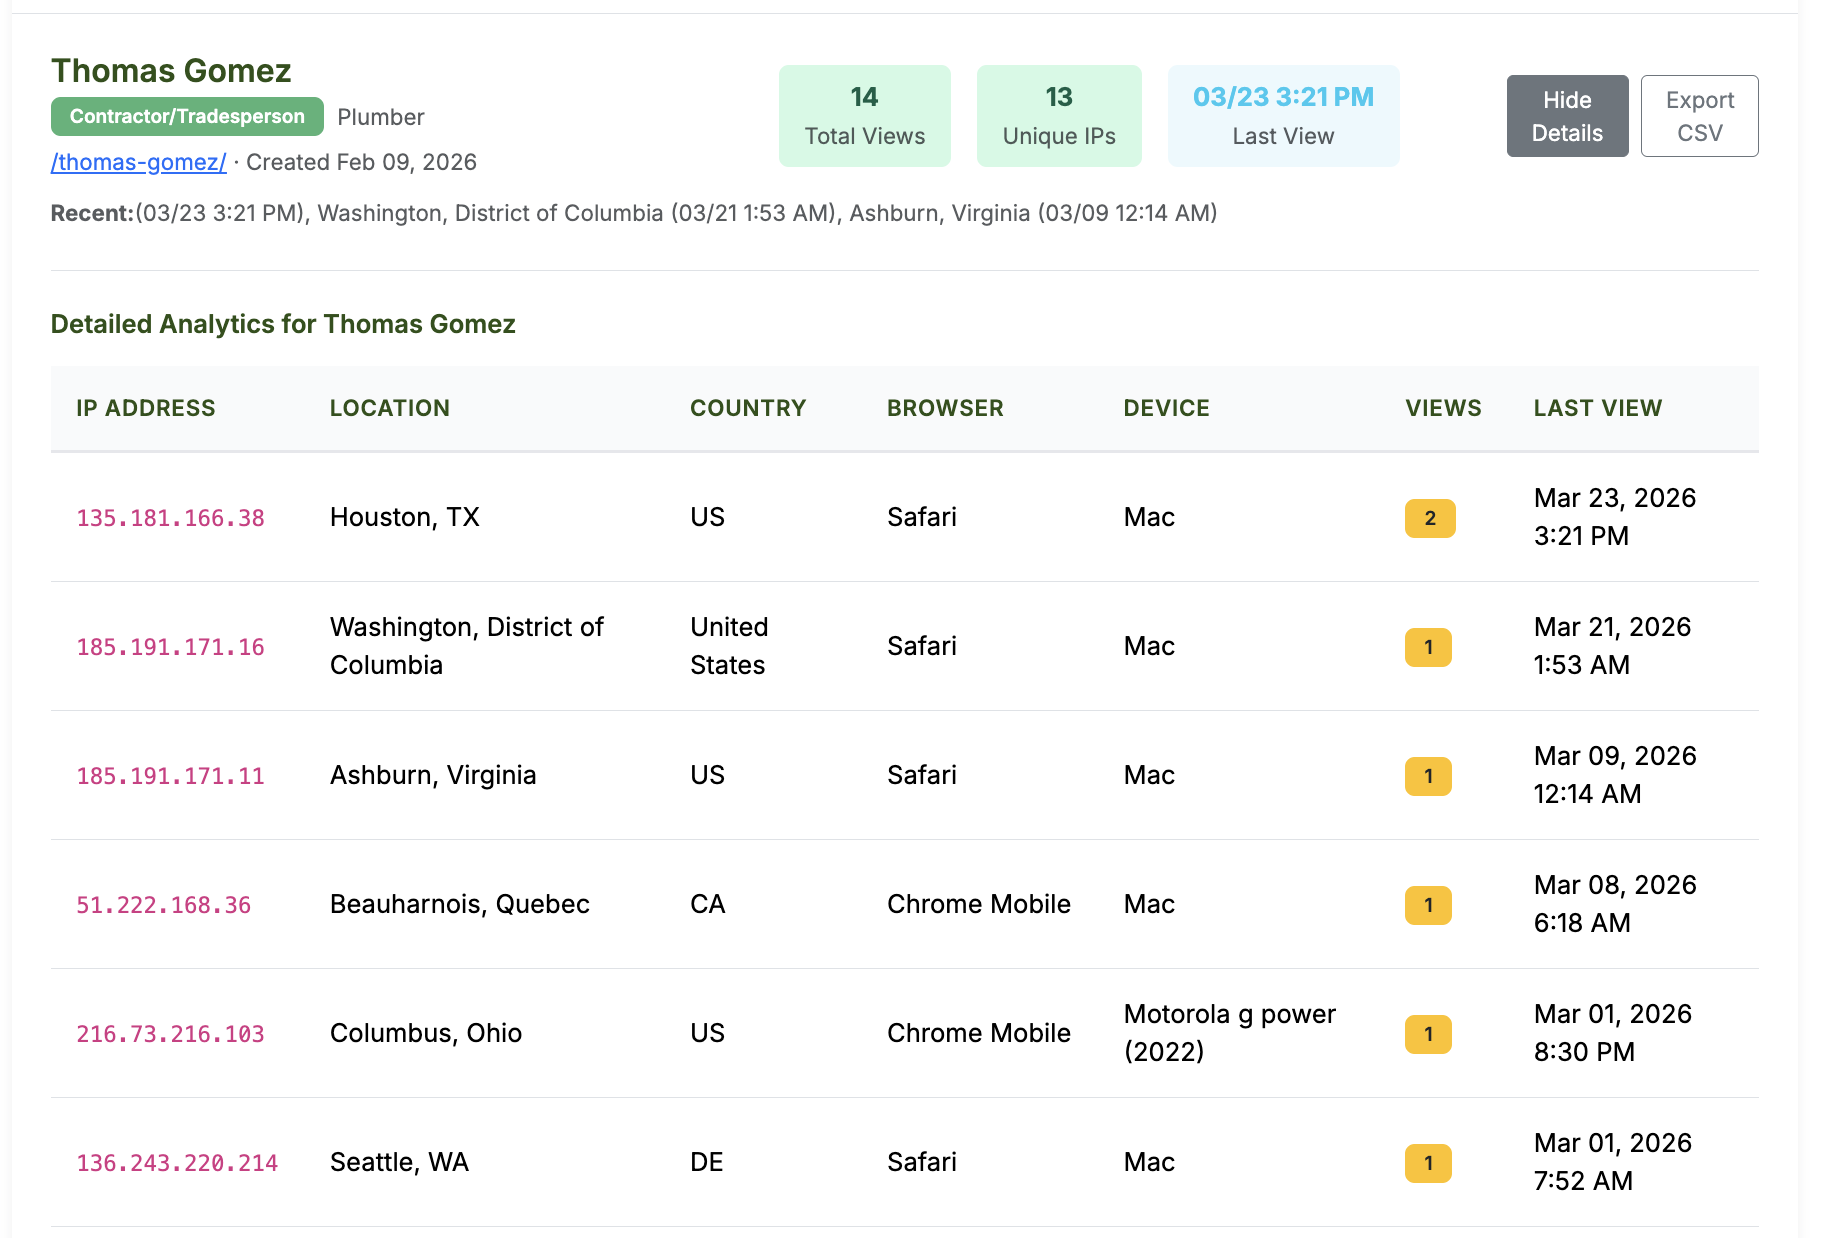
Task: Open details for IP 135.181.166.38
Action: pyautogui.click(x=170, y=518)
